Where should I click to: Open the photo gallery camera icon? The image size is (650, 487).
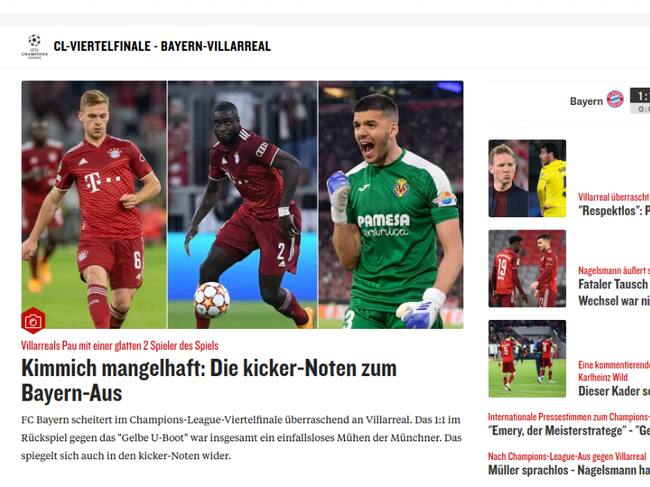click(x=33, y=320)
